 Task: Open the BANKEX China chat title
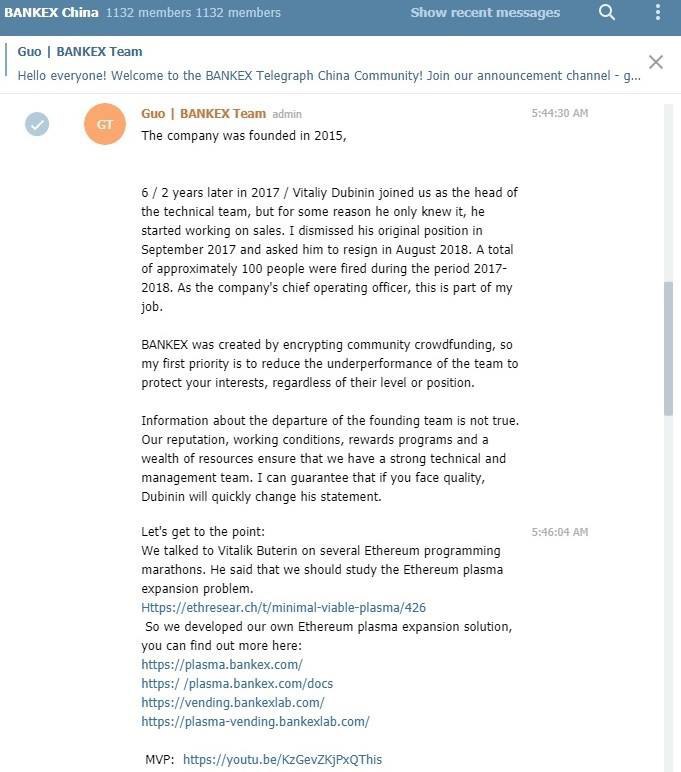51,13
